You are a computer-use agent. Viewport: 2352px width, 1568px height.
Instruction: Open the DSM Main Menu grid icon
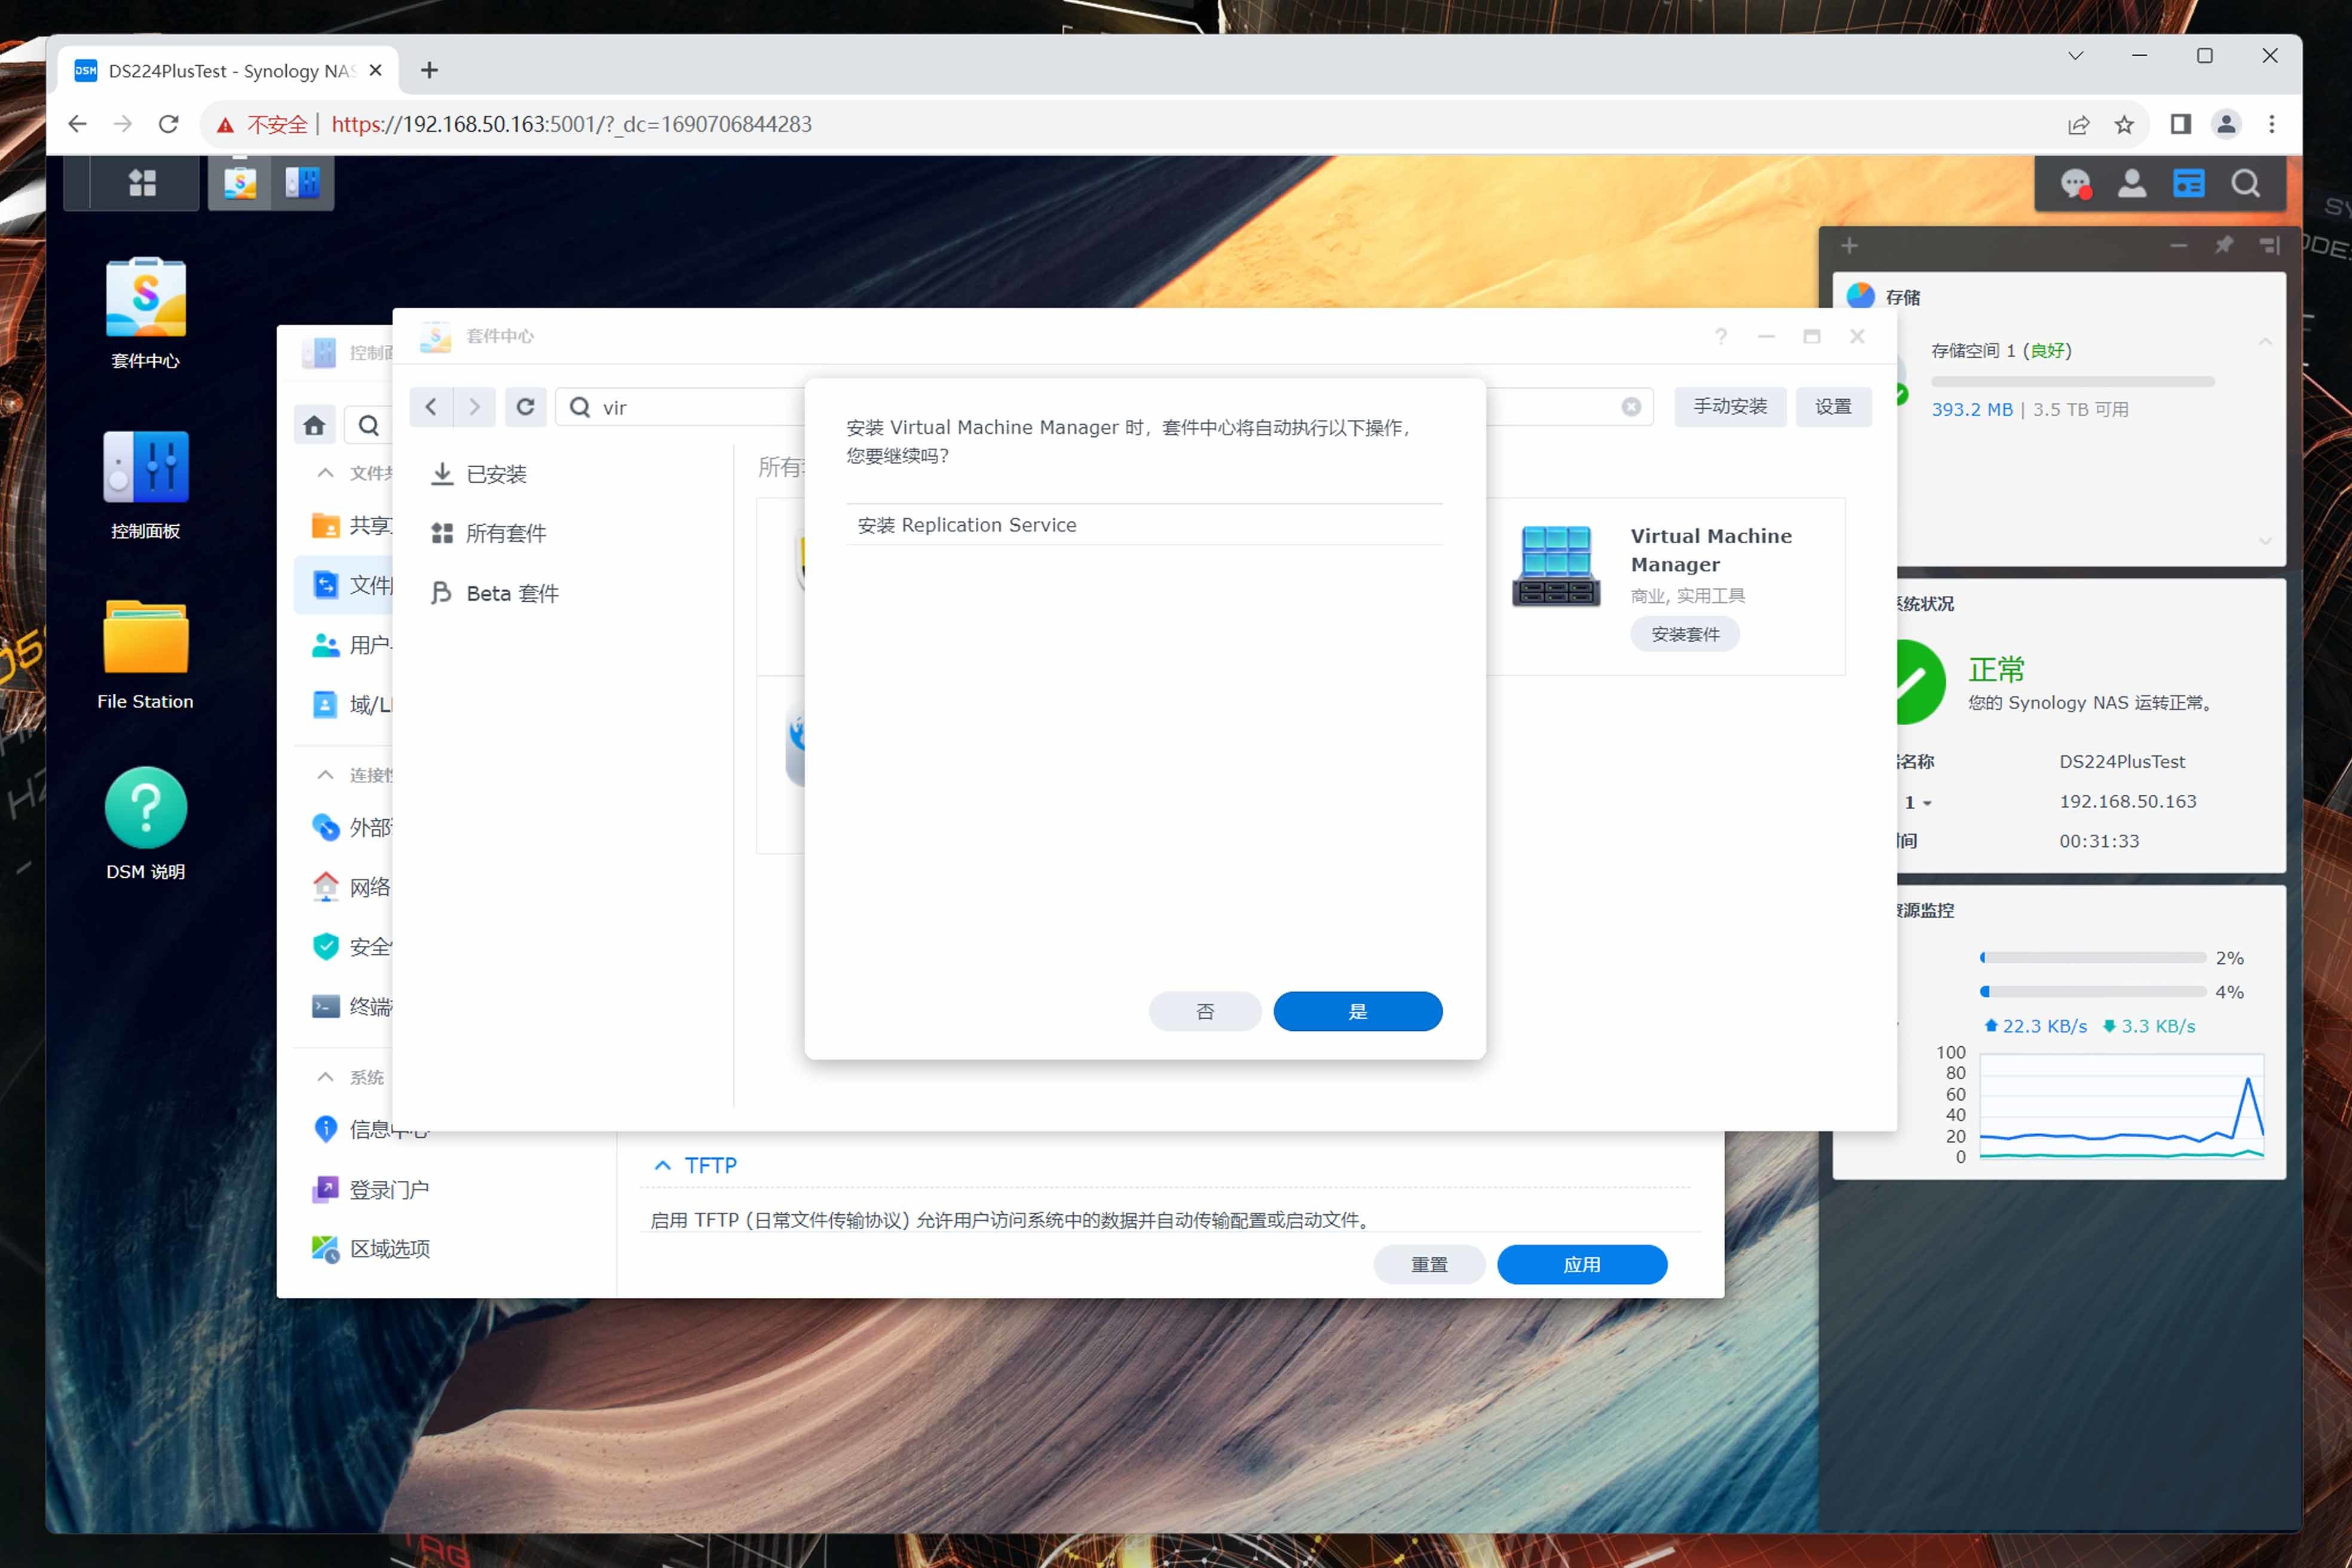142,183
